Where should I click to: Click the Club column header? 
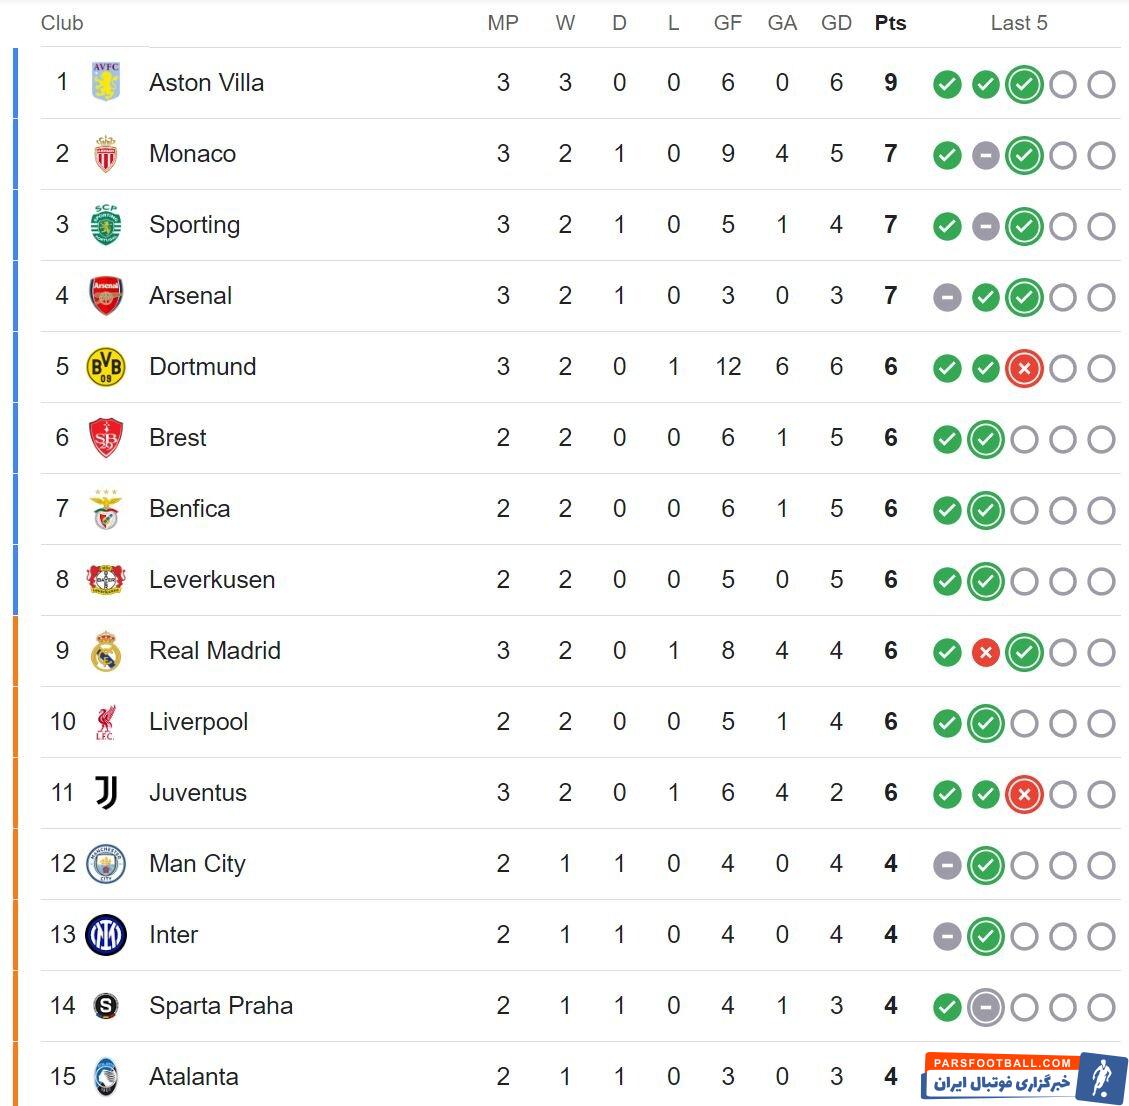click(62, 23)
